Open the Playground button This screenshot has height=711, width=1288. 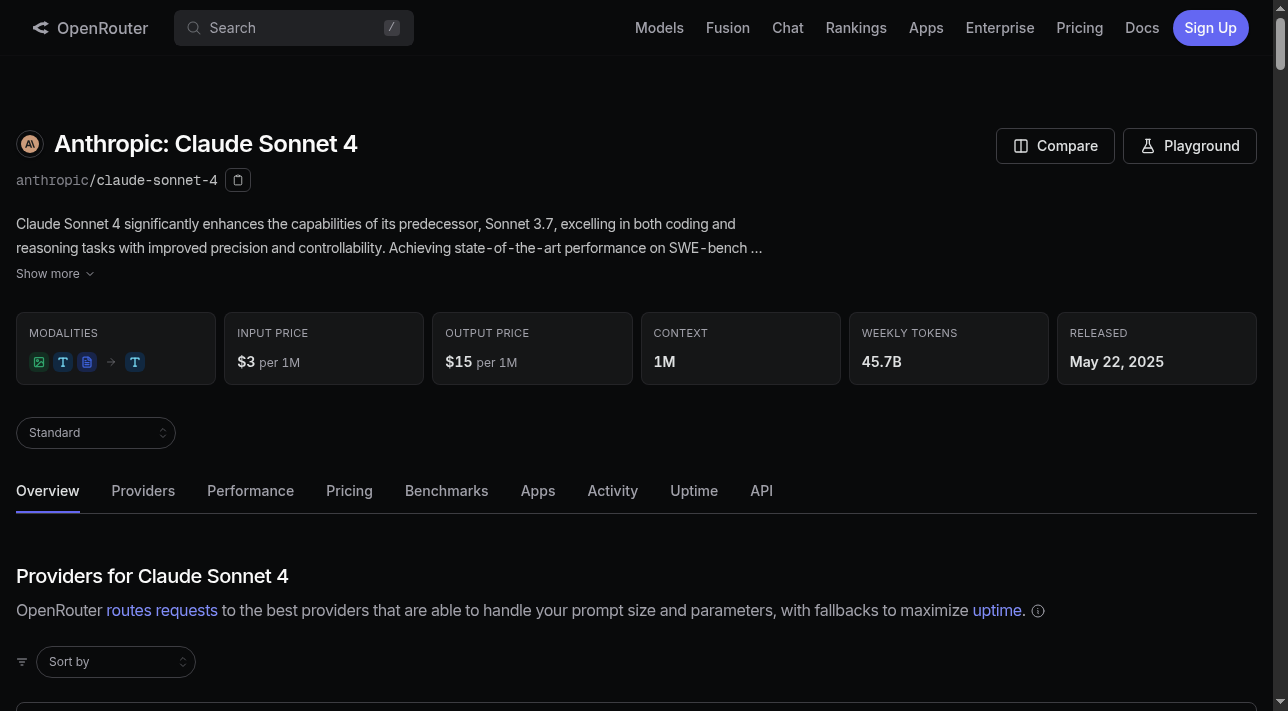click(1190, 146)
